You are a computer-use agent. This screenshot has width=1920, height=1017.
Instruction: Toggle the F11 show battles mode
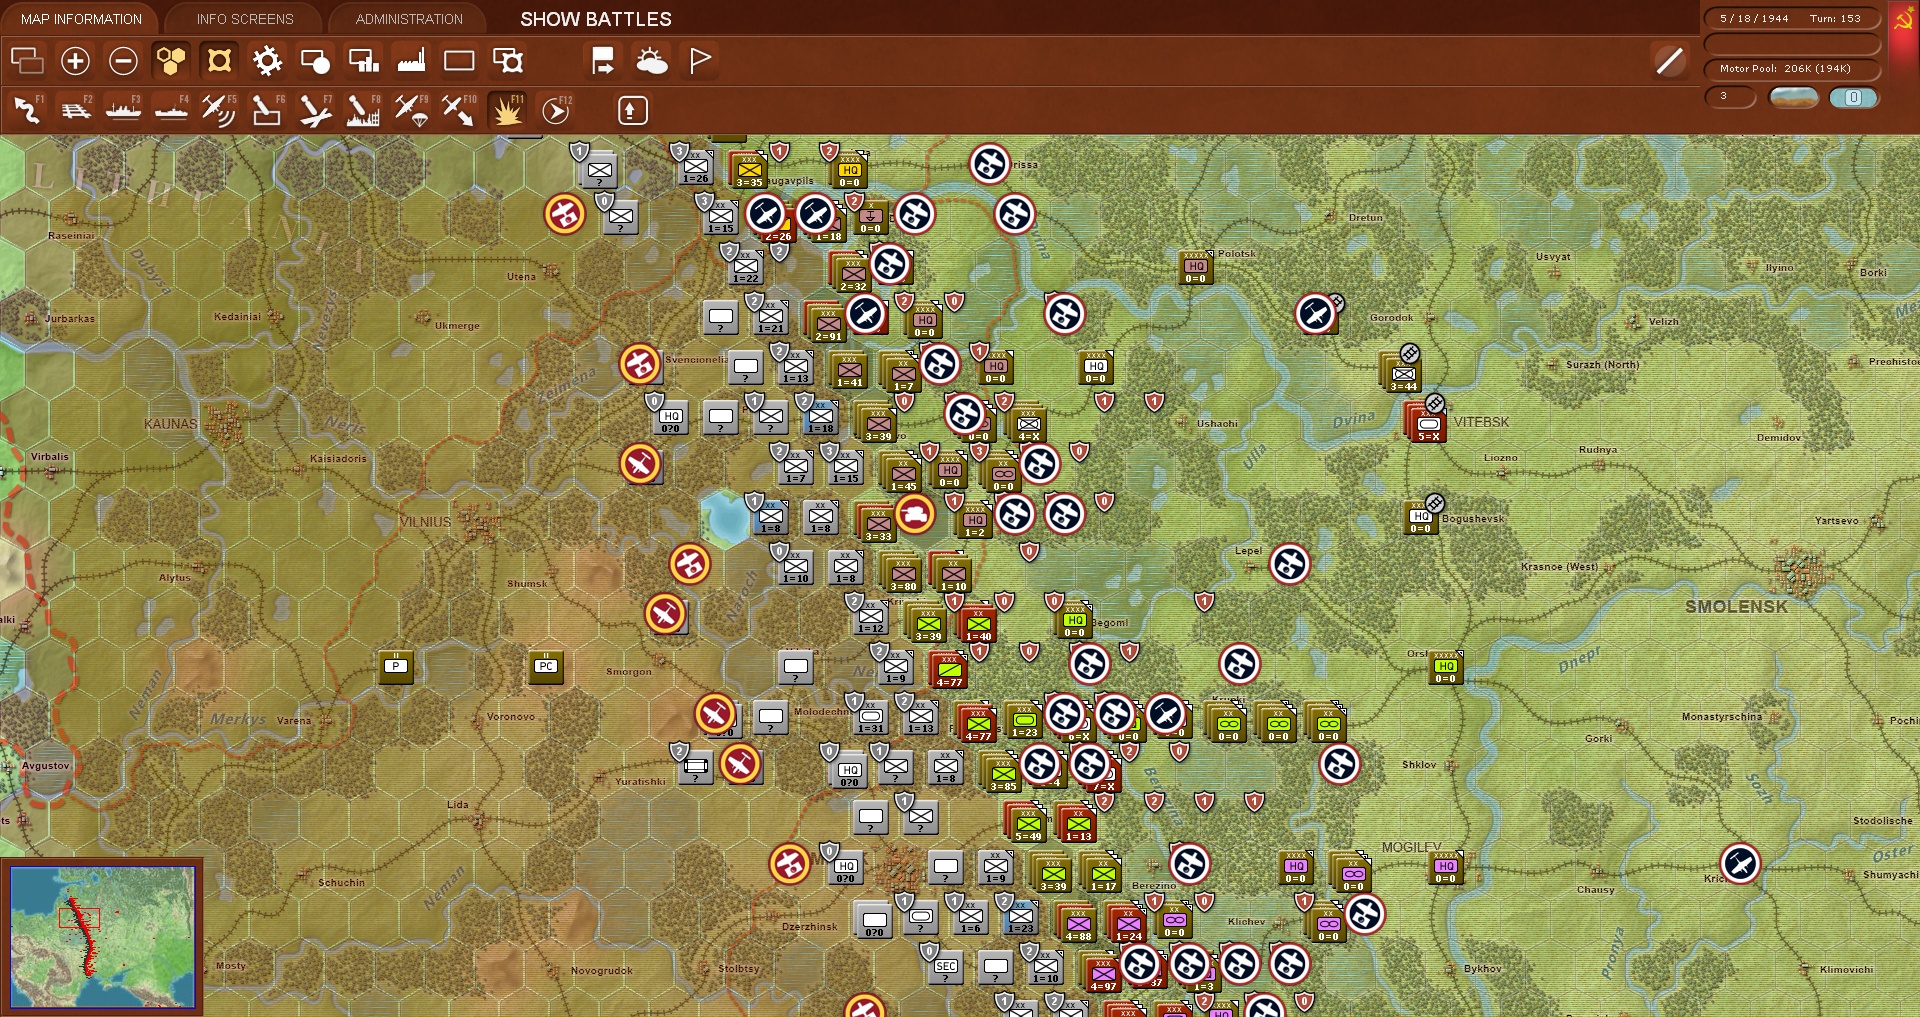pos(507,110)
